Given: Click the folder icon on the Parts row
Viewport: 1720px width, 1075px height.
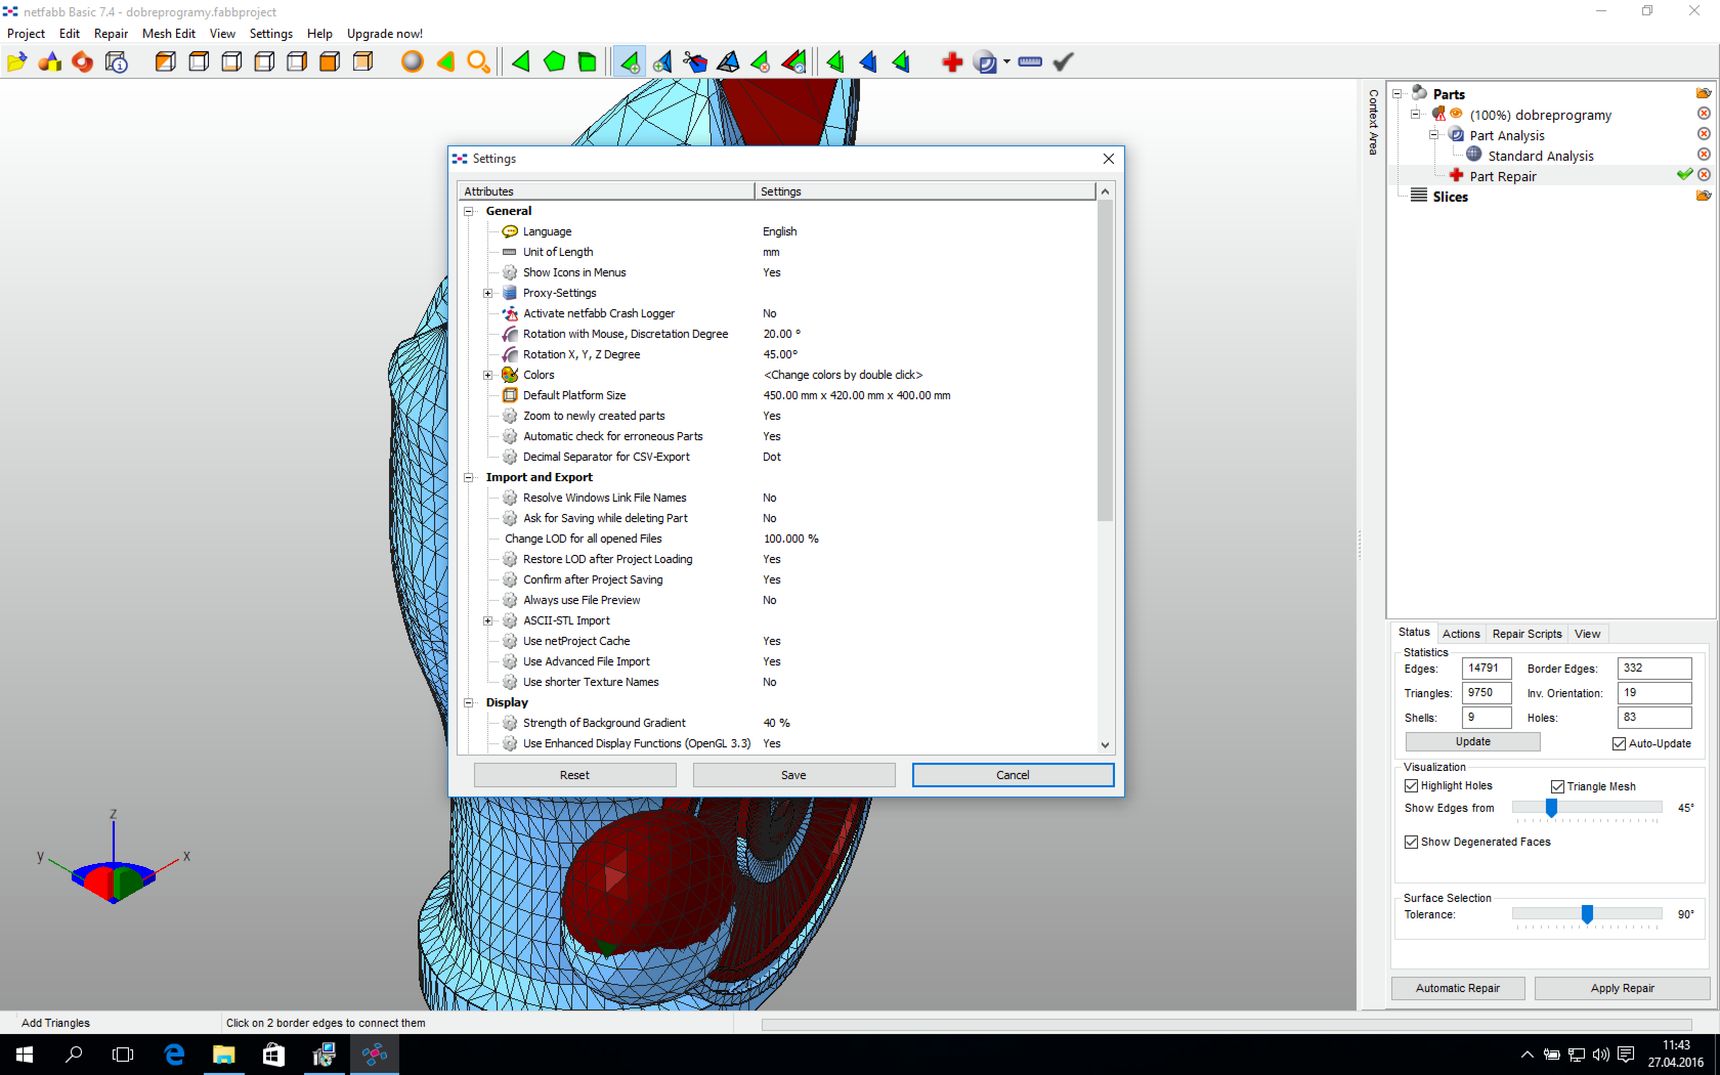Looking at the screenshot, I should [x=1704, y=93].
